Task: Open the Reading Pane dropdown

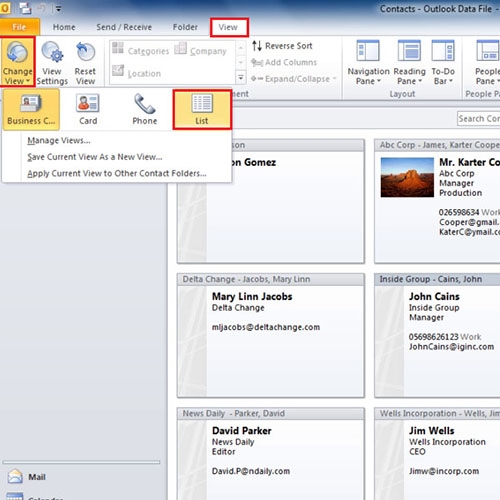Action: pyautogui.click(x=409, y=63)
